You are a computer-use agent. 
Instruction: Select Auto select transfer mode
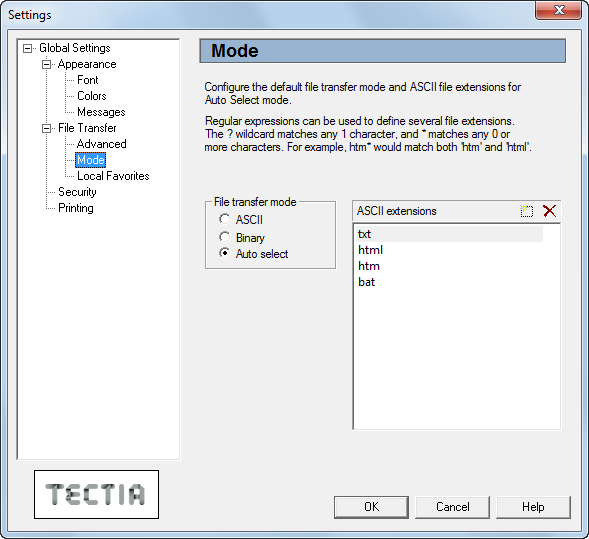click(225, 253)
